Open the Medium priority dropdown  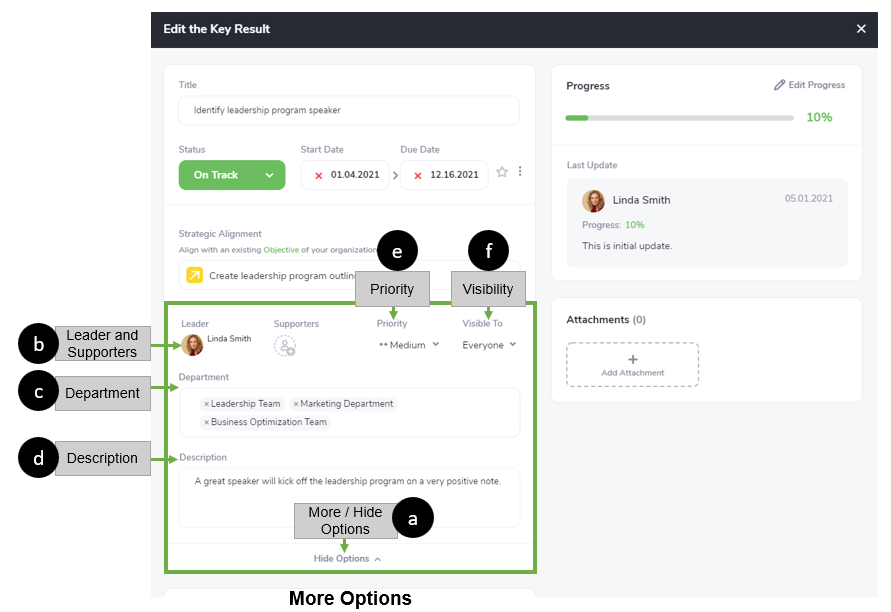[409, 345]
